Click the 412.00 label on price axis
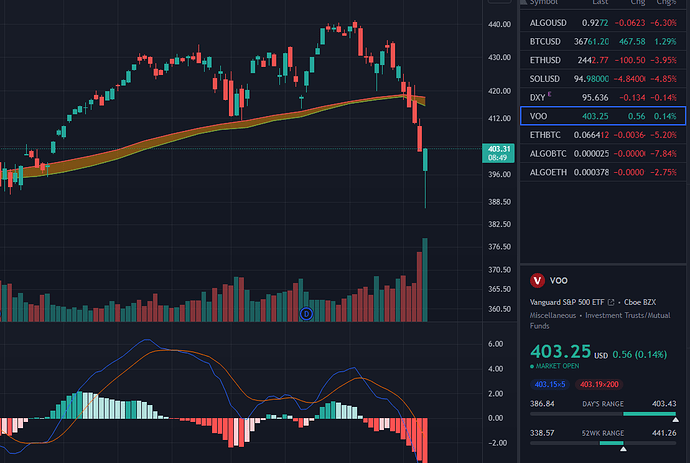This screenshot has height=463, width=690. coord(499,118)
